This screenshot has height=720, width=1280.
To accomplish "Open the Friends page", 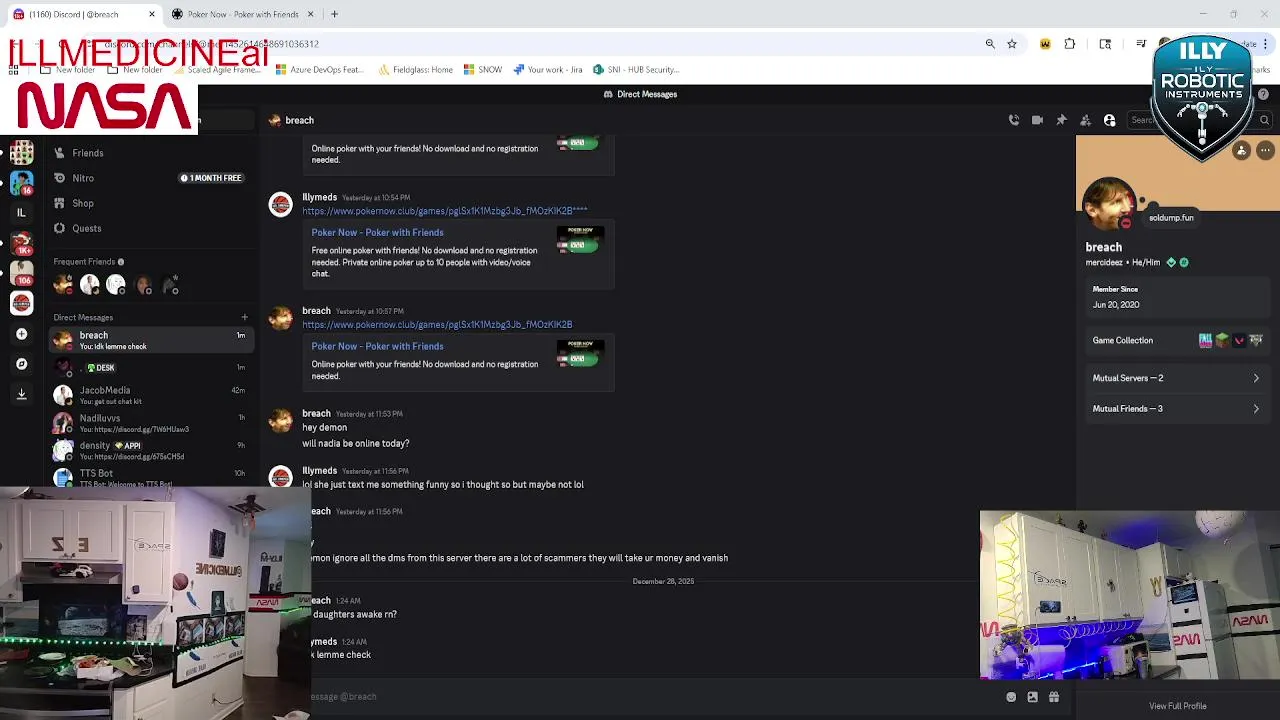I will coord(150,153).
